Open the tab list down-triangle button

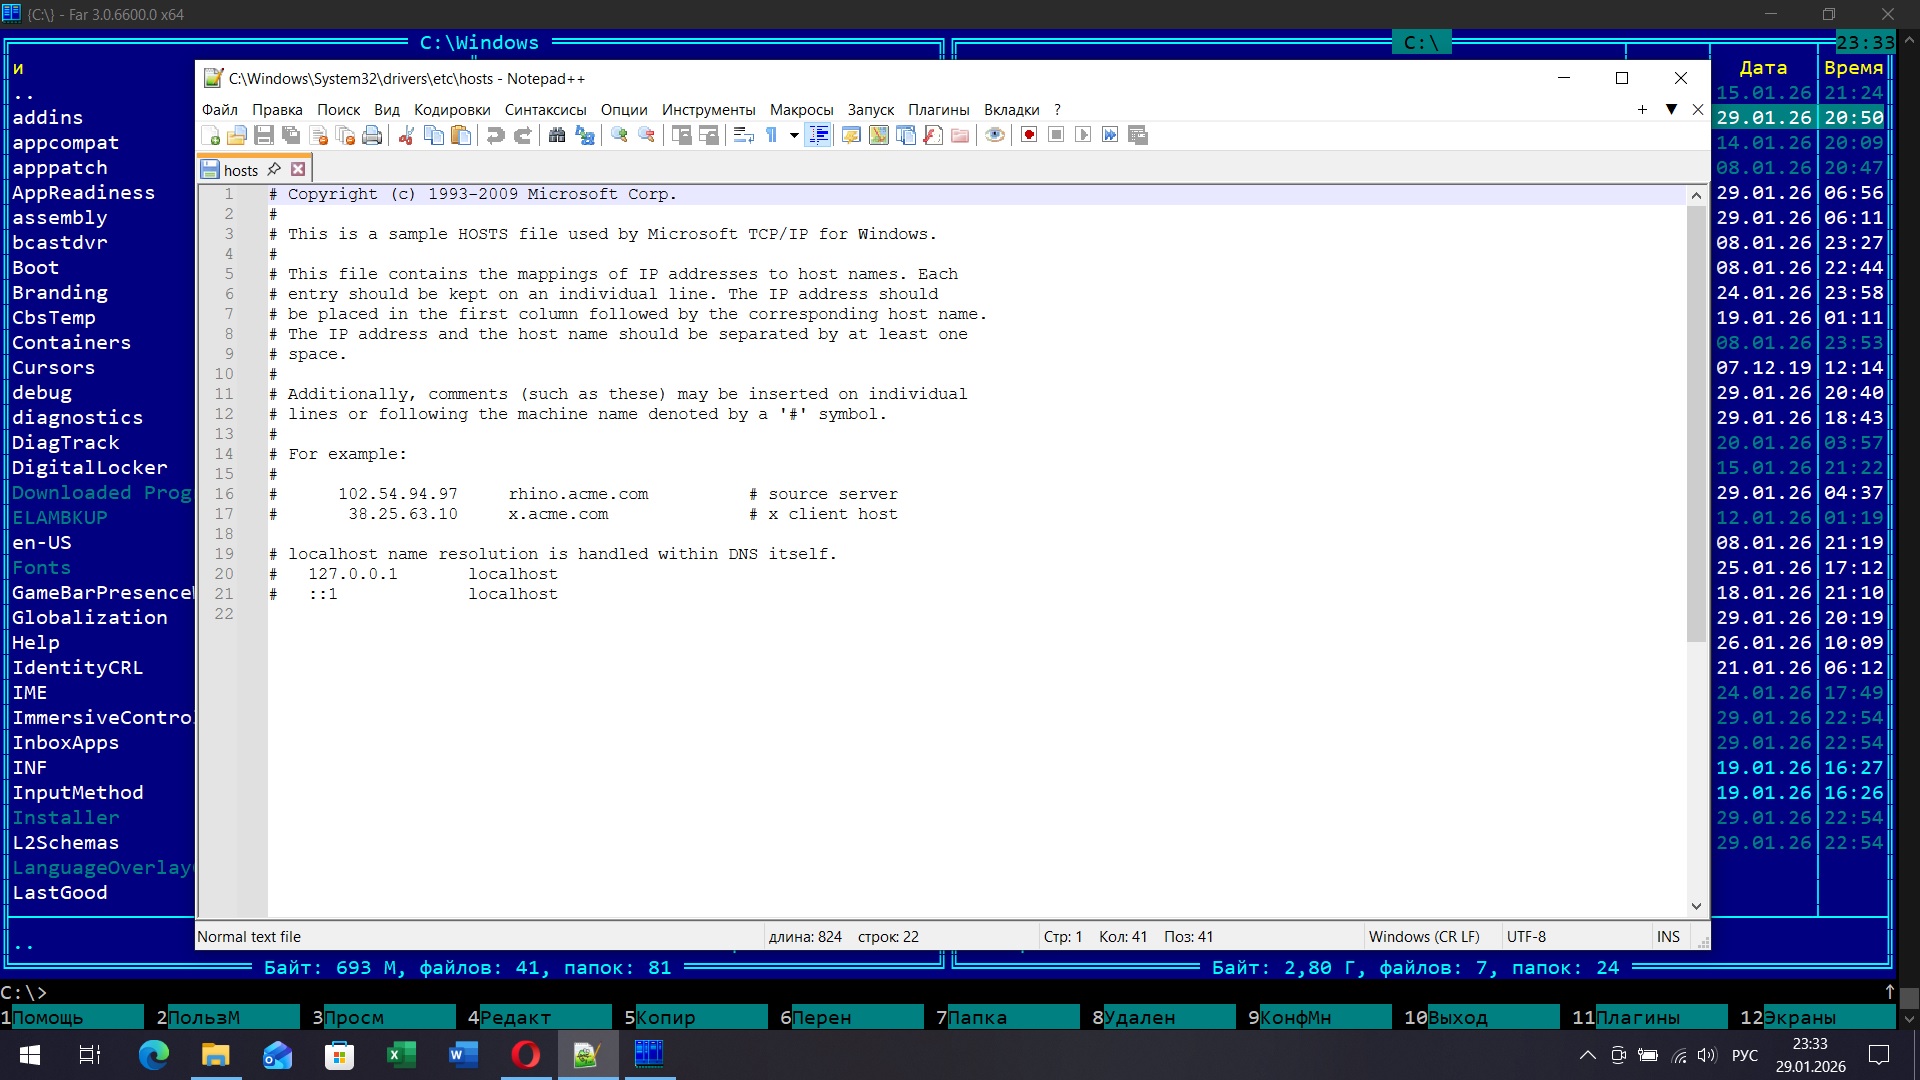click(1670, 110)
